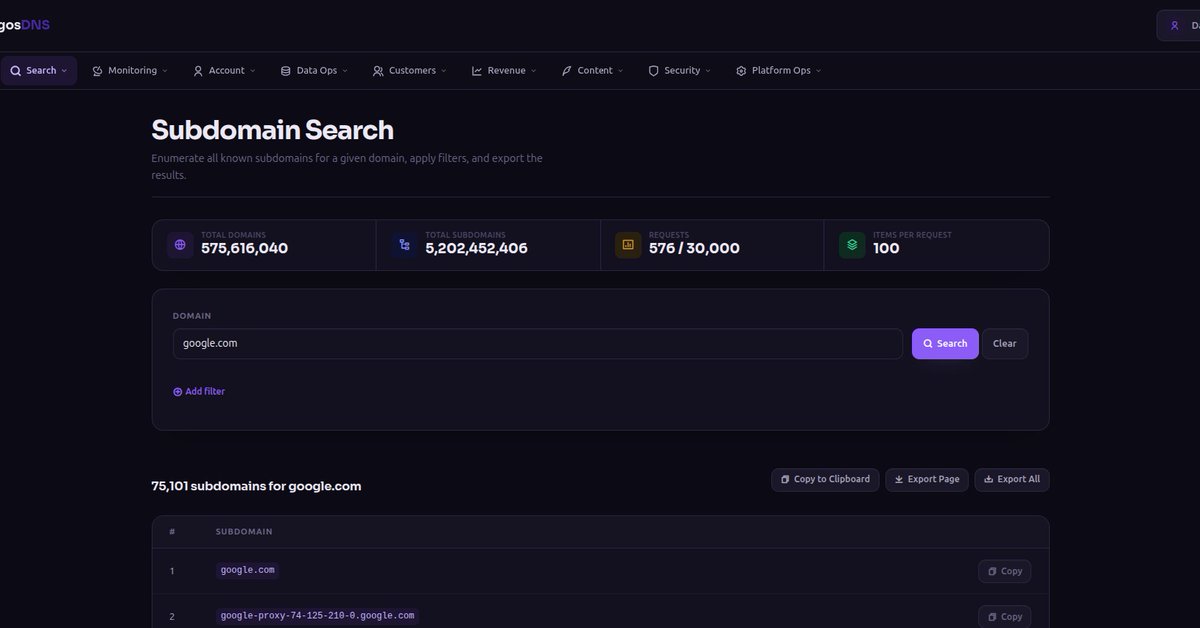Expand the Revenue chevron
The height and width of the screenshot is (628, 1200).
(534, 71)
